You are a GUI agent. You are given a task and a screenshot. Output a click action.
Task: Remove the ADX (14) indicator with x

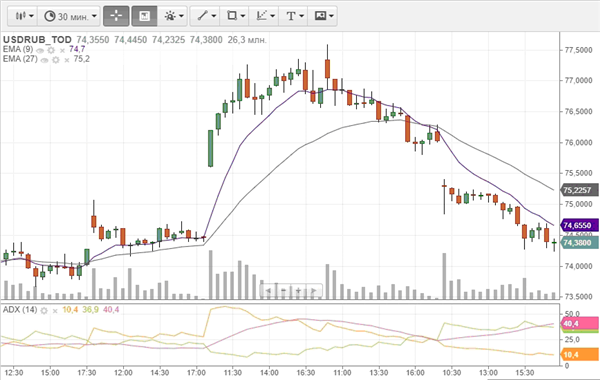coord(55,310)
